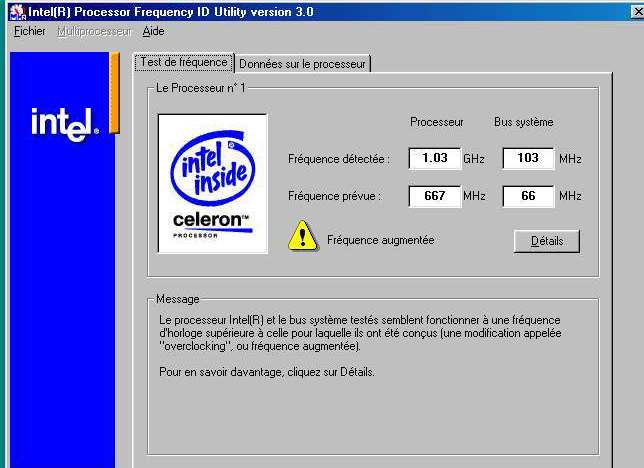Viewport: 644px width, 468px height.
Task: Click the detected bus frequency 103 field
Action: coord(528,158)
